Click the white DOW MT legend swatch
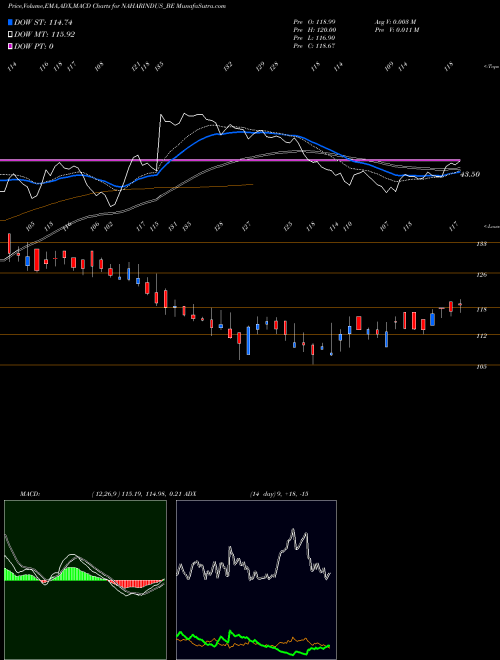Image resolution: width=500 pixels, height=660 pixels. click(10, 35)
